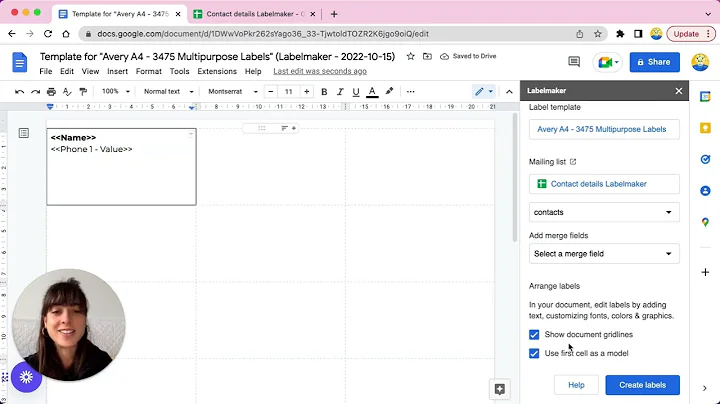720x404 pixels.
Task: Decrease font size with minus button
Action: pos(271,92)
